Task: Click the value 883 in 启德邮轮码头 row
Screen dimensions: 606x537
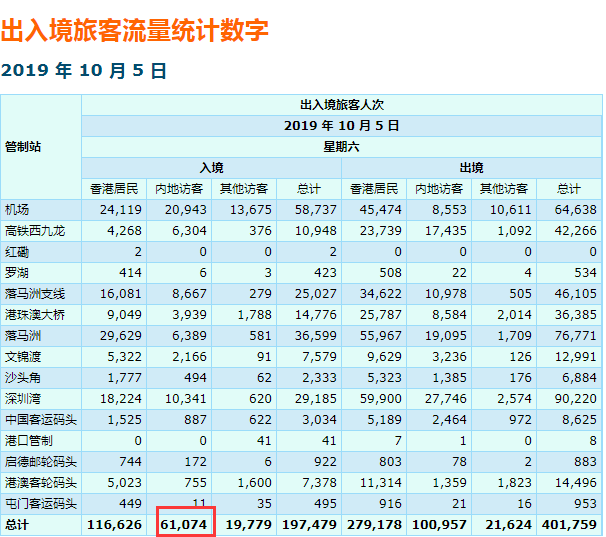Action: [x=585, y=462]
